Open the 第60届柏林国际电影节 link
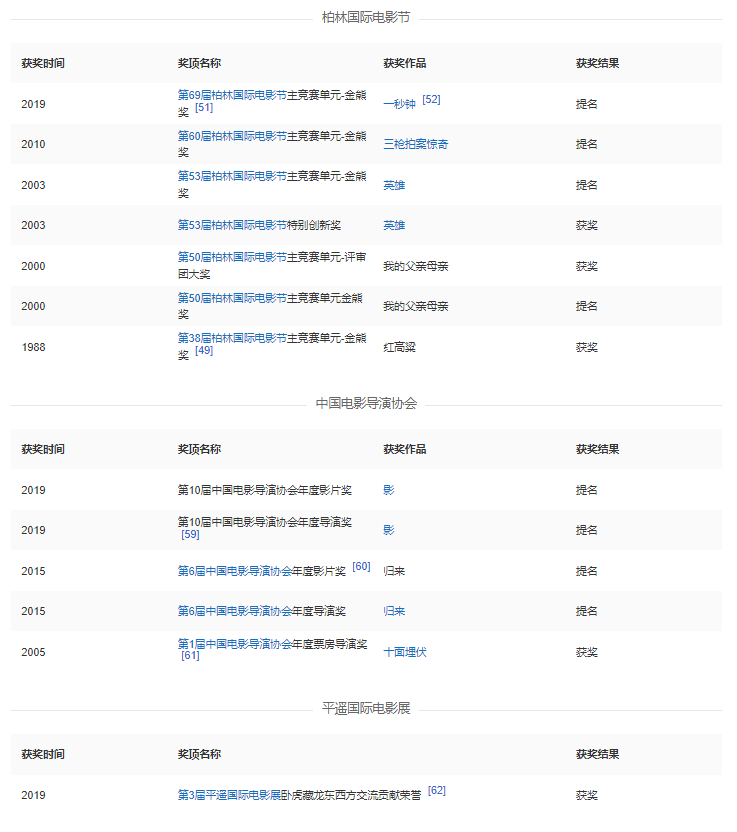737x832 pixels. (x=232, y=136)
